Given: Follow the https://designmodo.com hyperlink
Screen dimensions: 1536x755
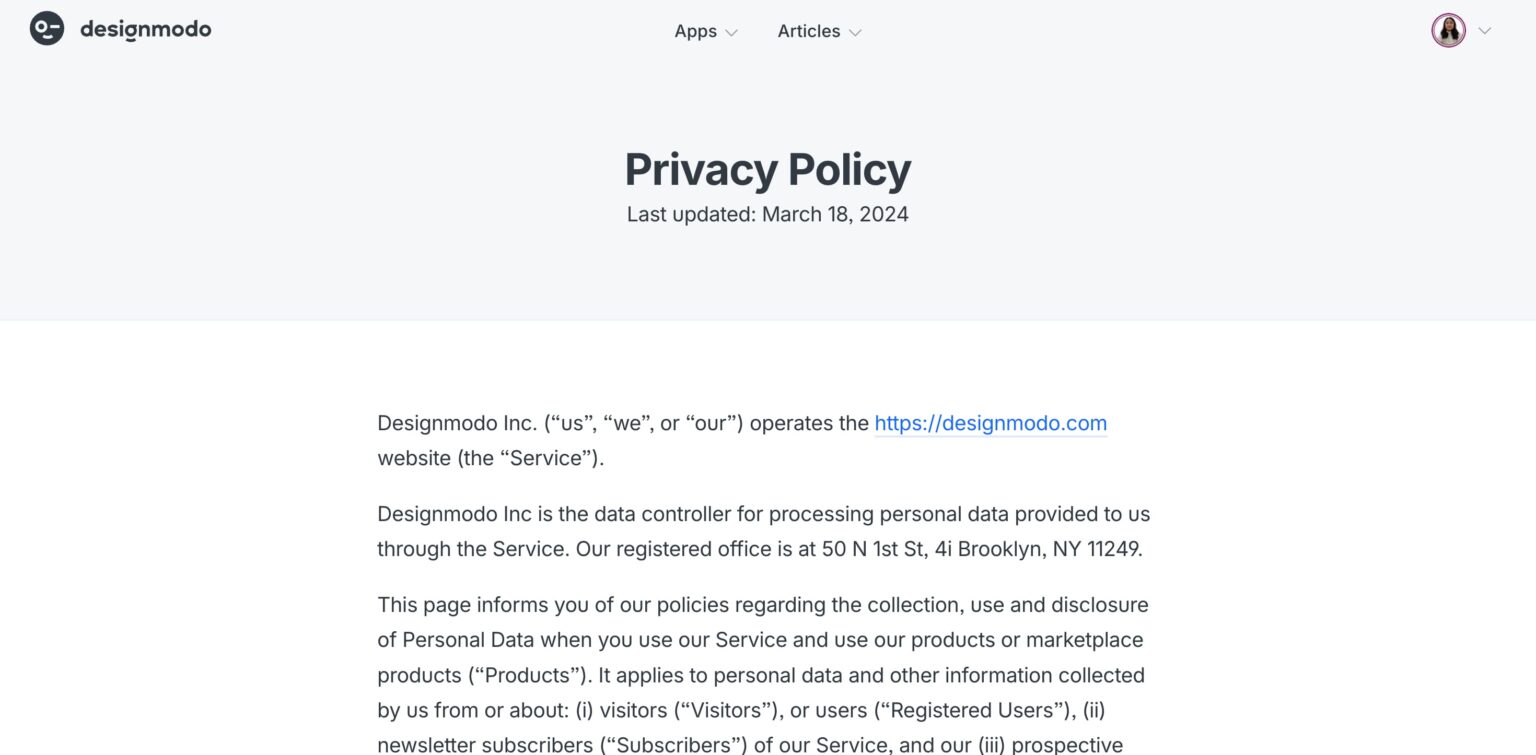Looking at the screenshot, I should pyautogui.click(x=991, y=423).
